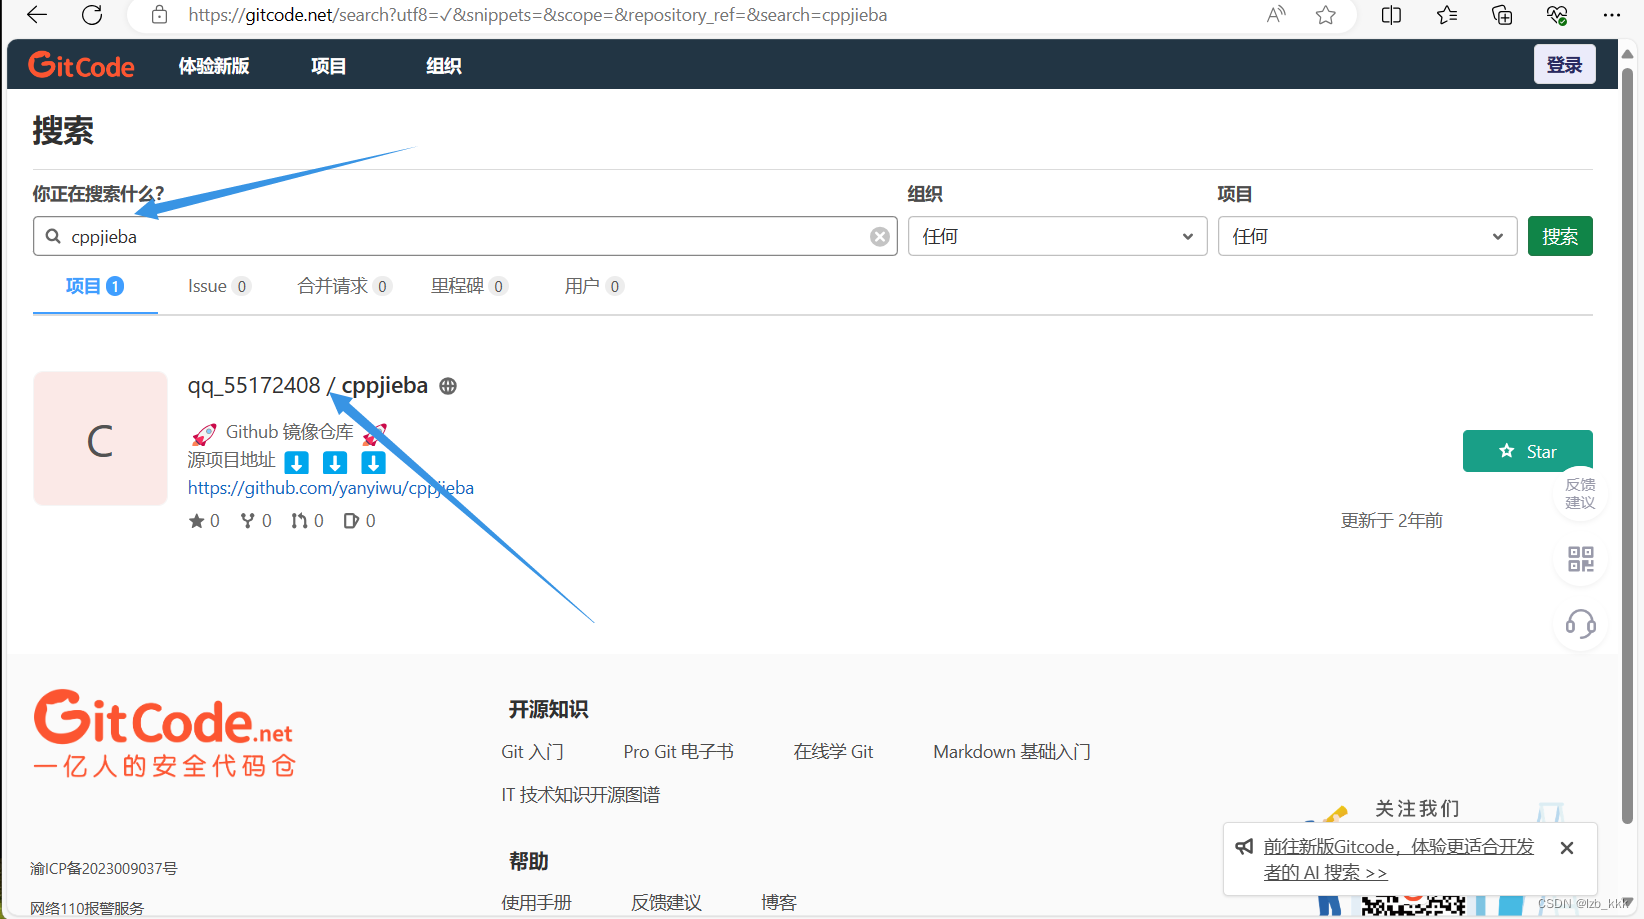Image resolution: width=1644 pixels, height=919 pixels.
Task: Open the browser essentials heart icon
Action: (1557, 15)
